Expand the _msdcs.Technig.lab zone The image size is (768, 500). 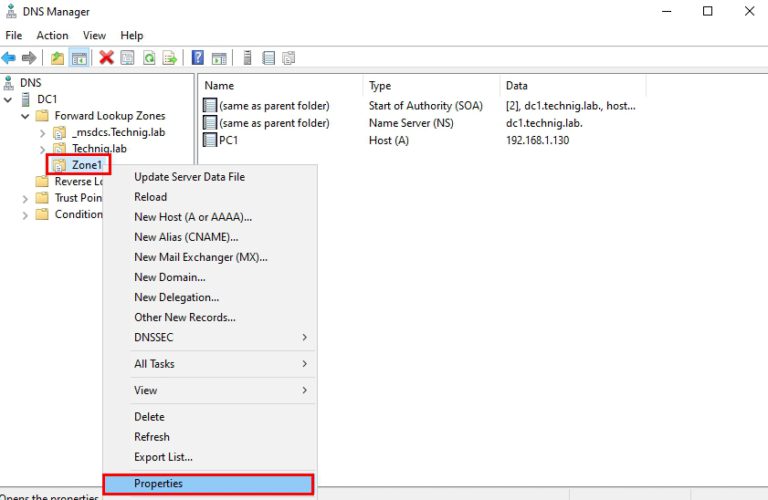(x=42, y=132)
